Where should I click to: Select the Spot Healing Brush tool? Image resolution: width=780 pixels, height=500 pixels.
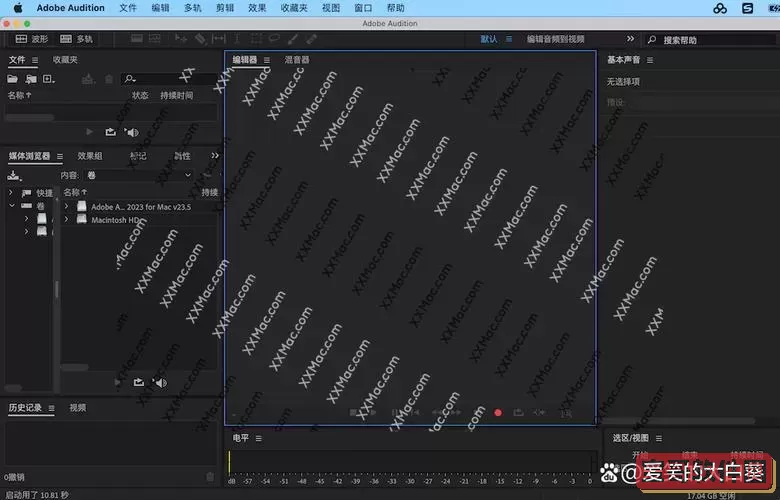(x=311, y=39)
